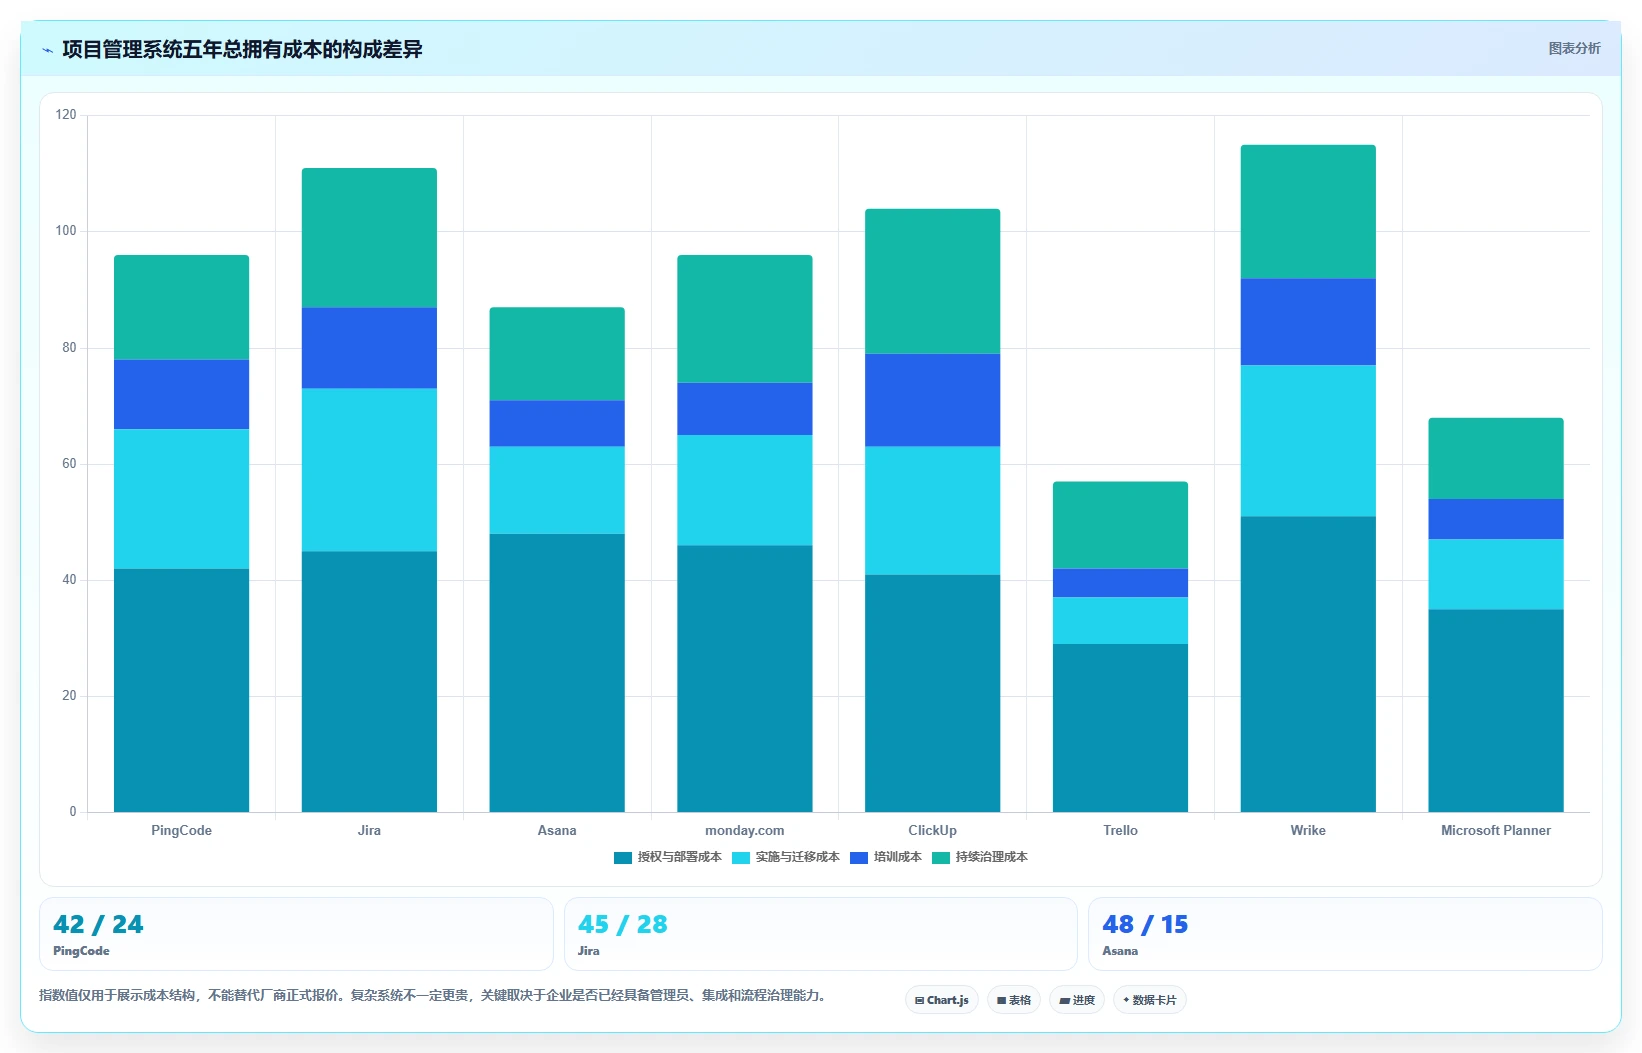Screen dimensions: 1642x1053
Task: Click the 100 y-axis value
Action: pyautogui.click(x=66, y=231)
